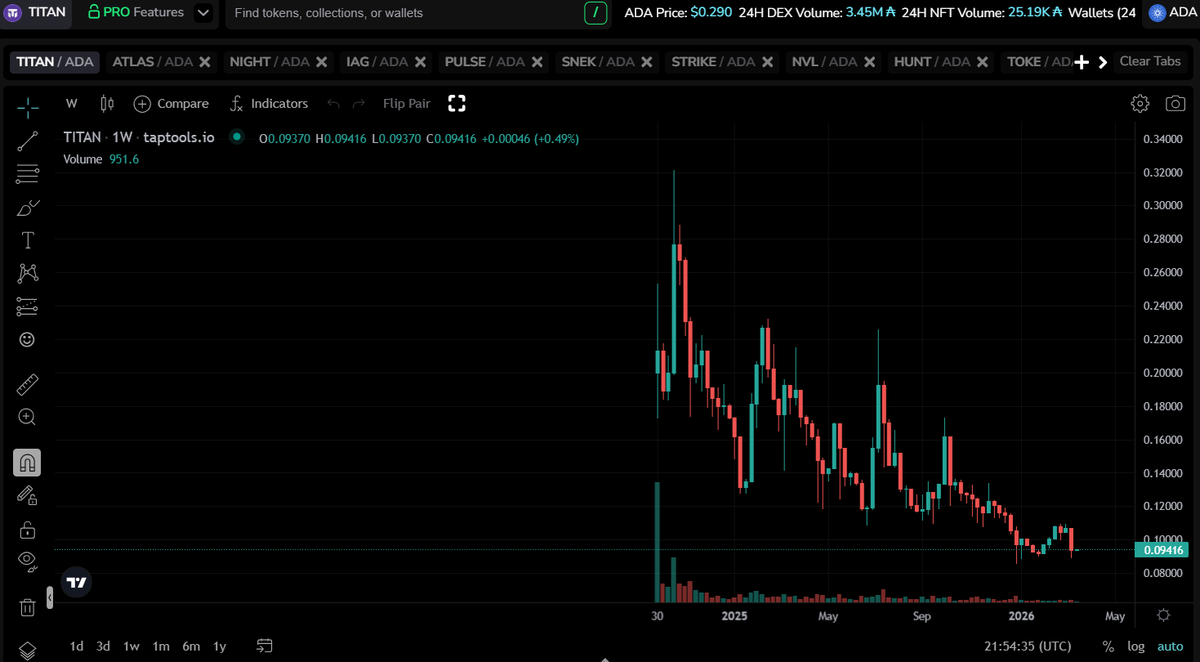1200x662 pixels.
Task: Toggle percent scale mode
Action: (1108, 646)
